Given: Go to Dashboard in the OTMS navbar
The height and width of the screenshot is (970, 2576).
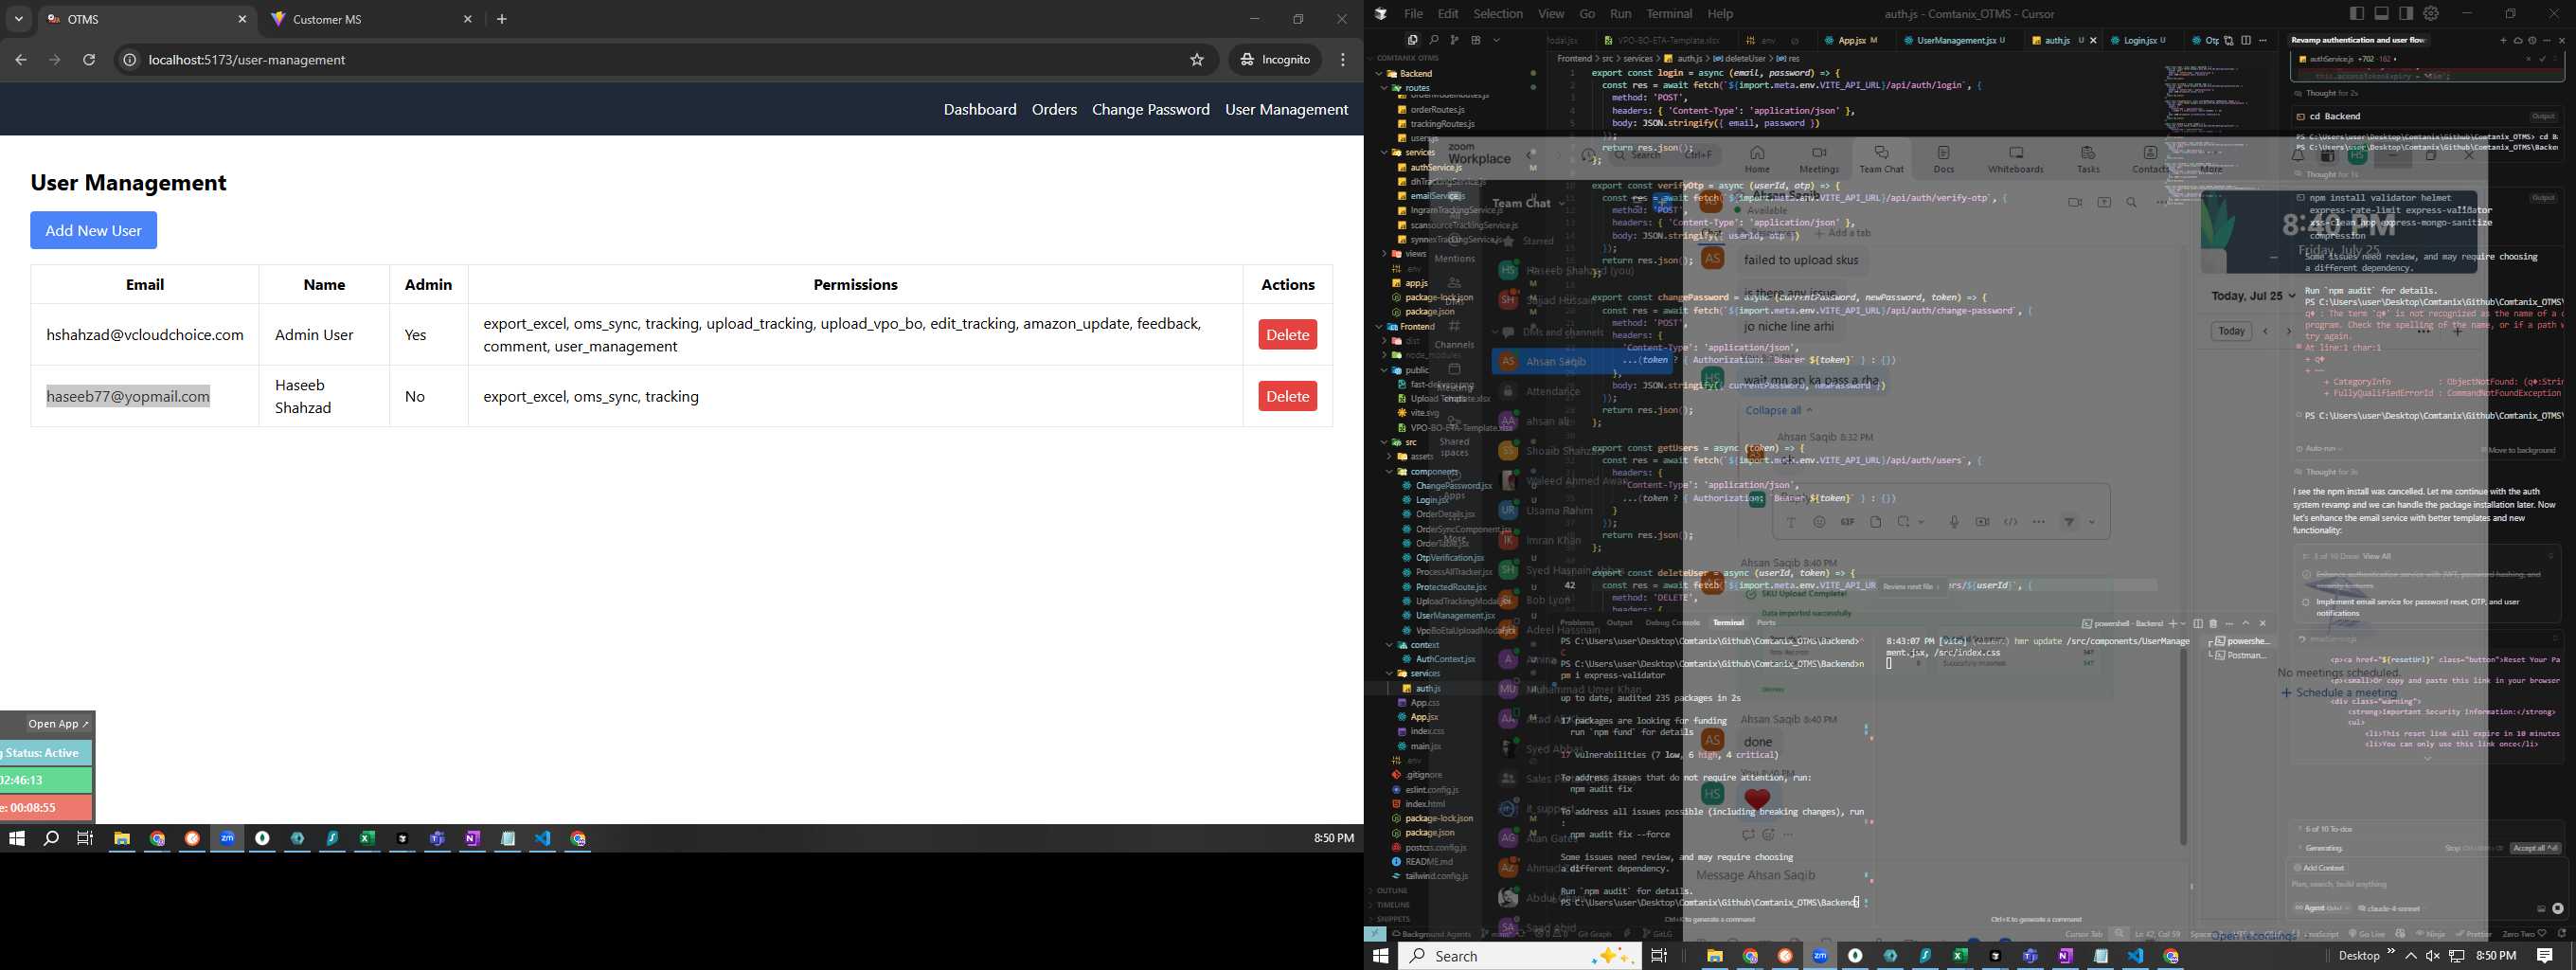Looking at the screenshot, I should pos(980,109).
